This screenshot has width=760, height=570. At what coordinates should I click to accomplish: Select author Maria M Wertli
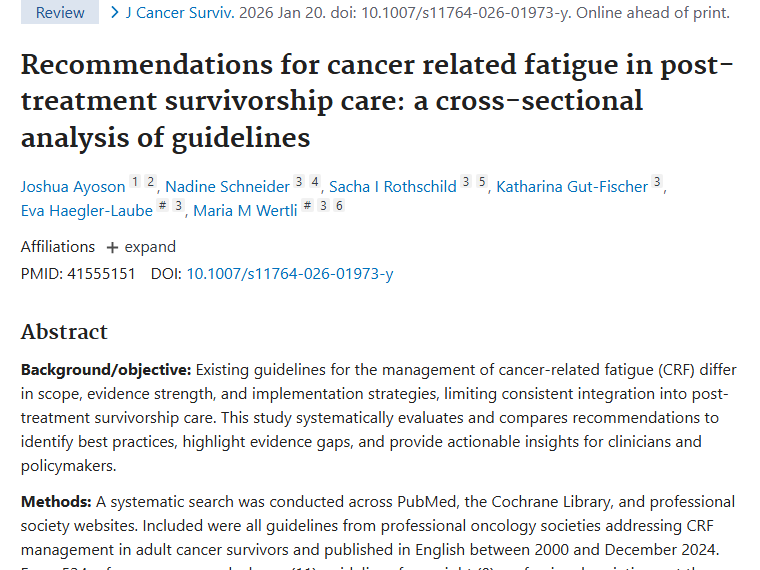[x=245, y=210]
